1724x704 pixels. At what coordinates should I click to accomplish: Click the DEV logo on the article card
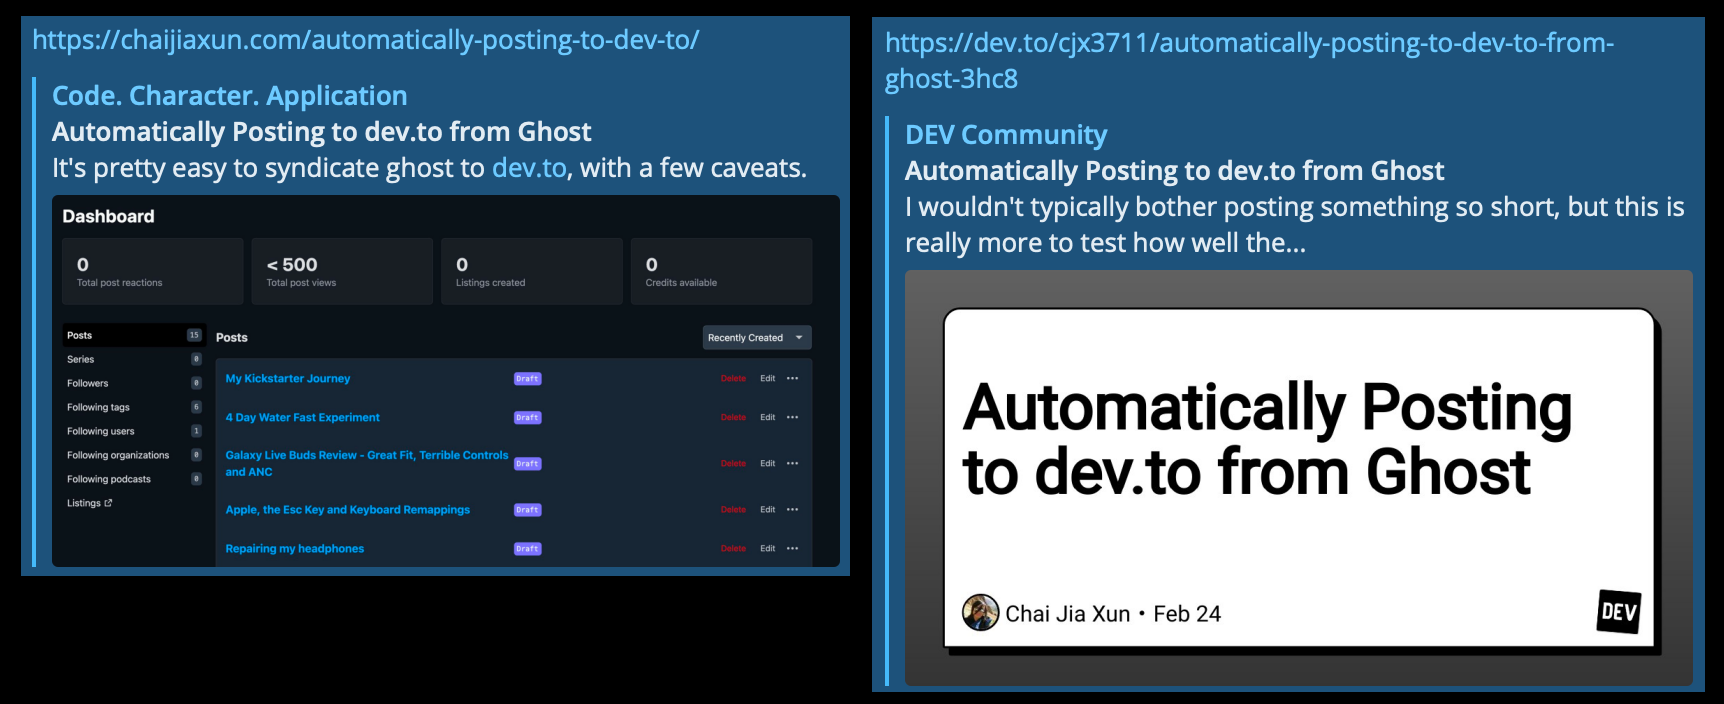[1619, 612]
